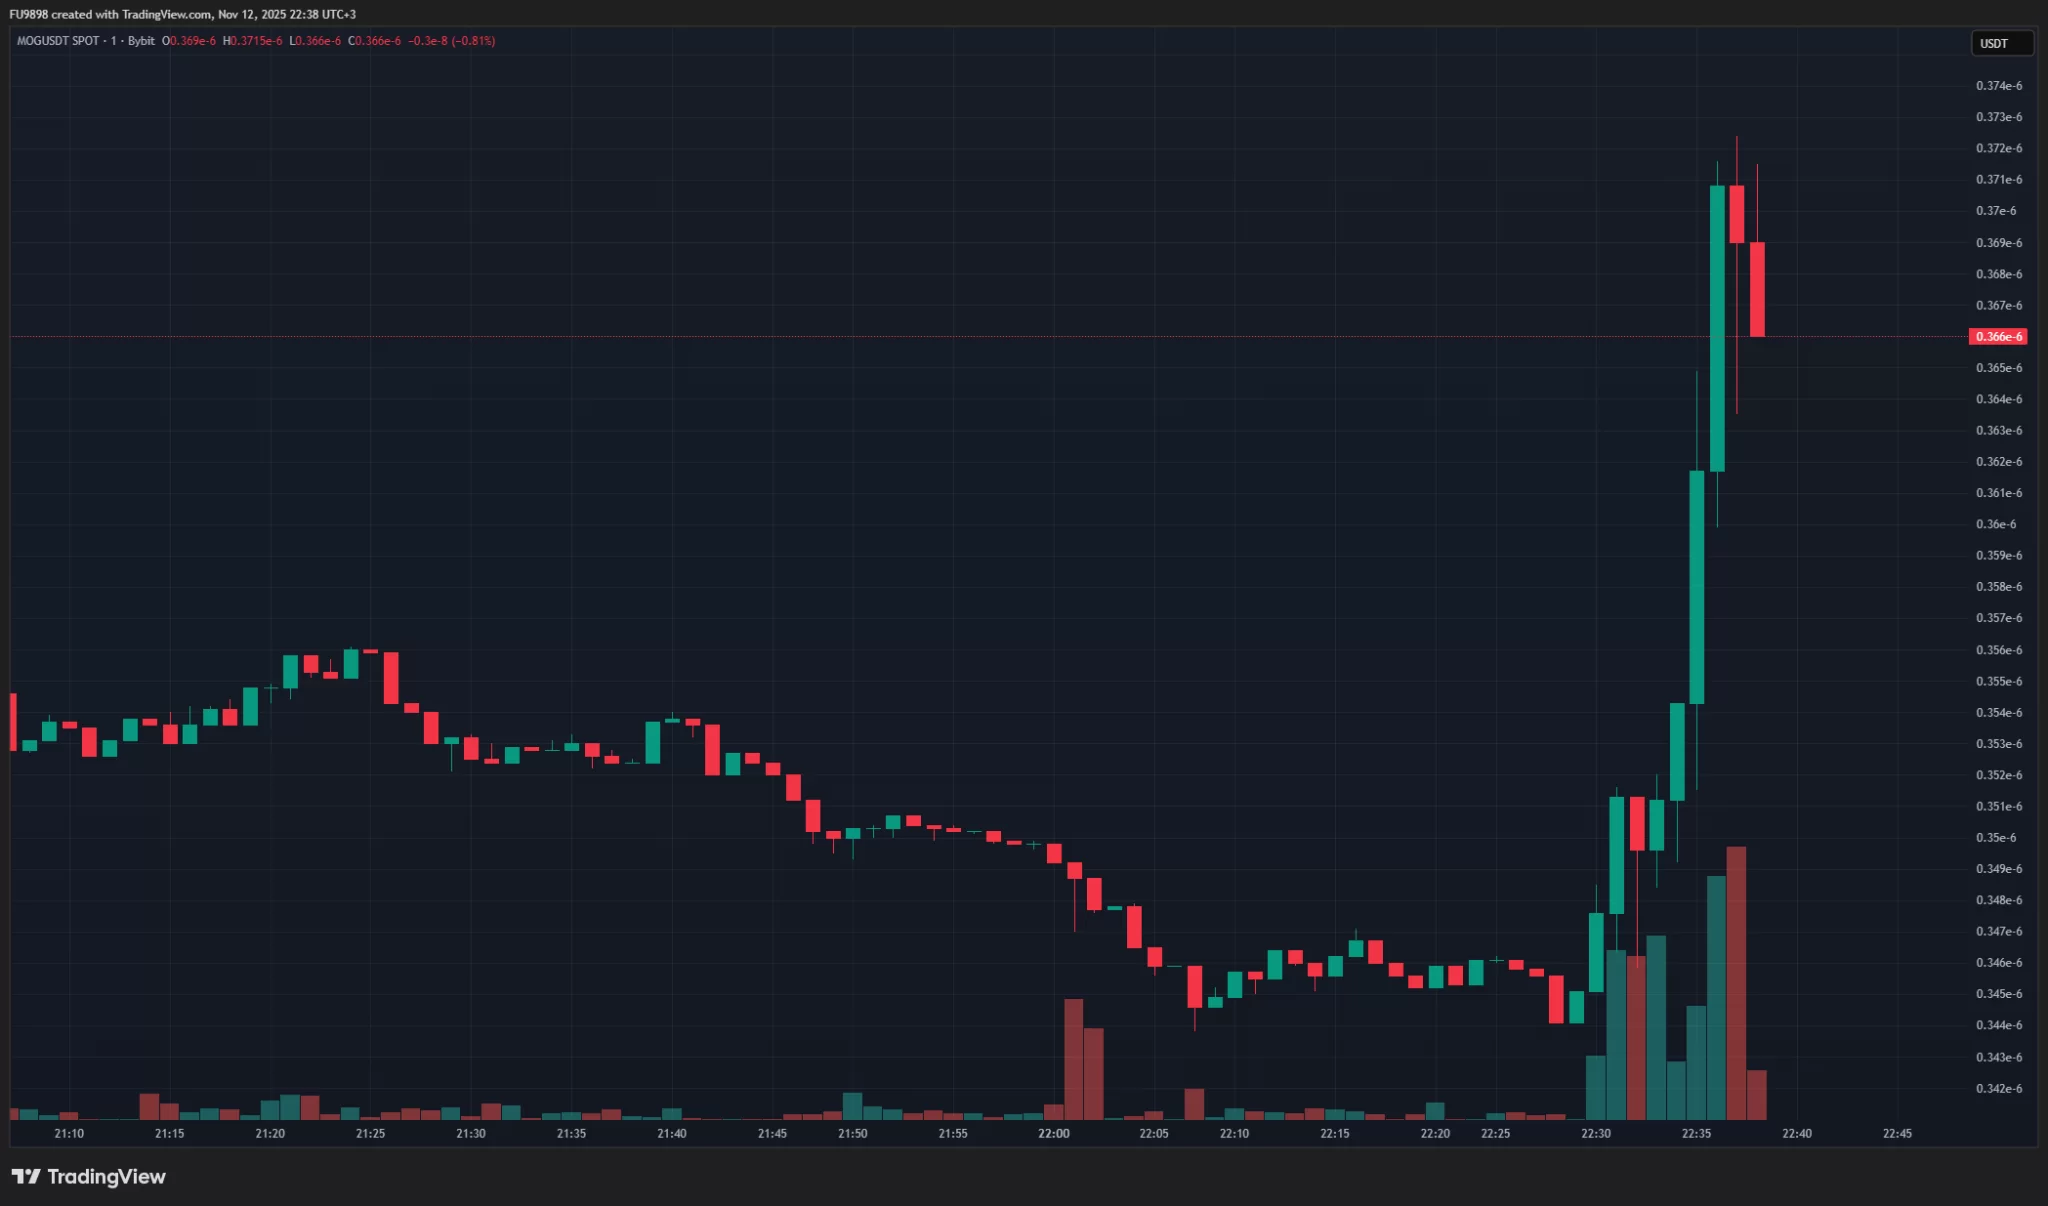Viewport: 2048px width, 1206px height.
Task: Click the percentage change (-0.81%)
Action: pos(476,42)
